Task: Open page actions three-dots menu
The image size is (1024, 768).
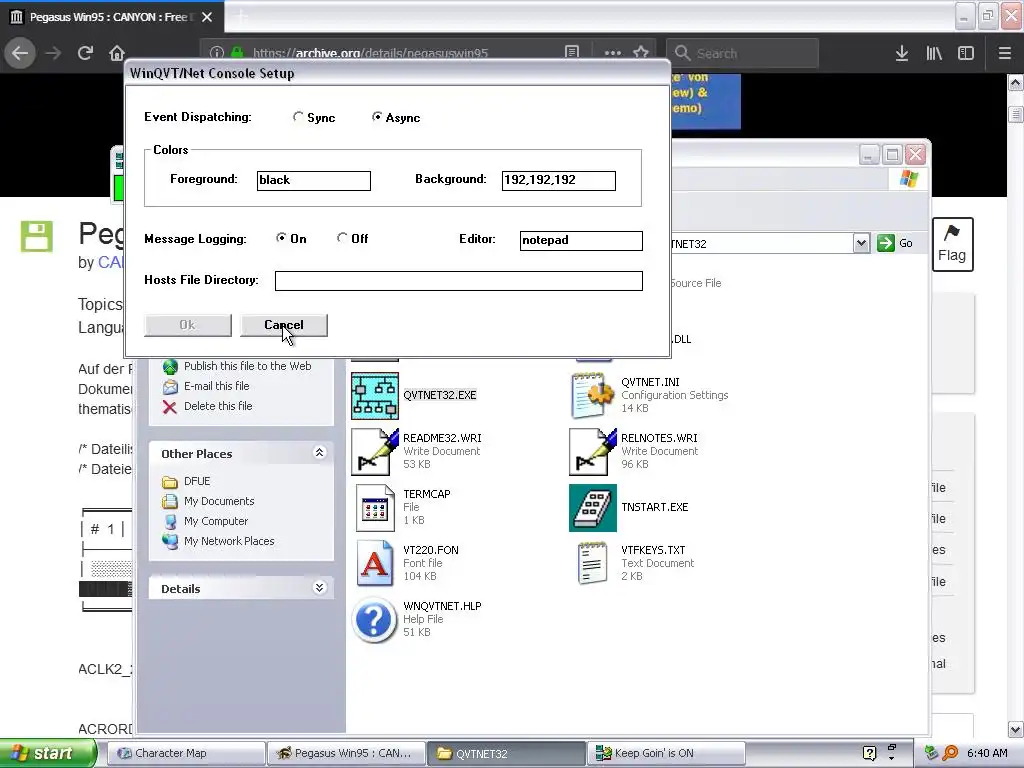Action: pos(613,53)
